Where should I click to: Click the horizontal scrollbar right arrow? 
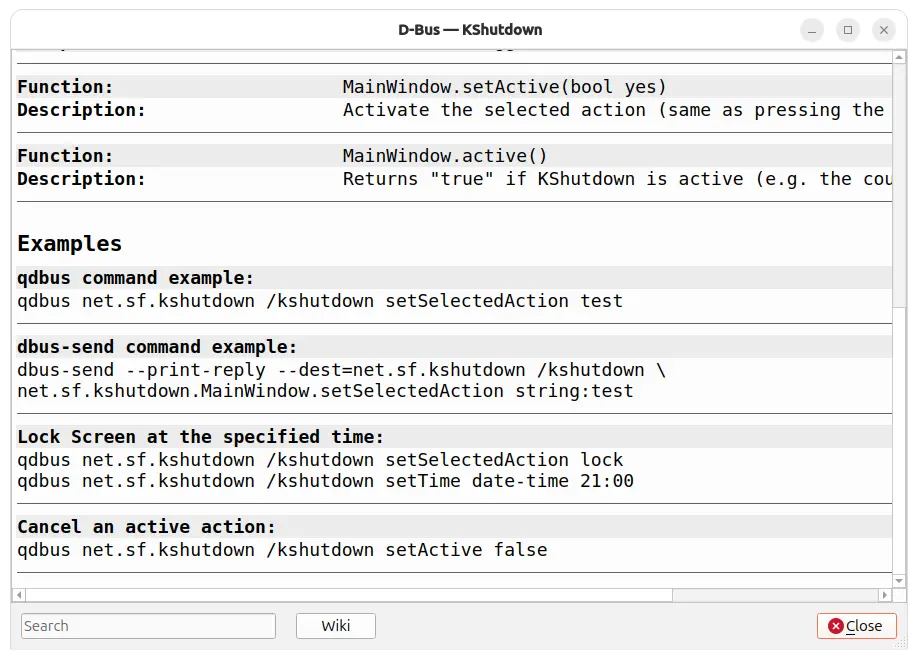[886, 595]
